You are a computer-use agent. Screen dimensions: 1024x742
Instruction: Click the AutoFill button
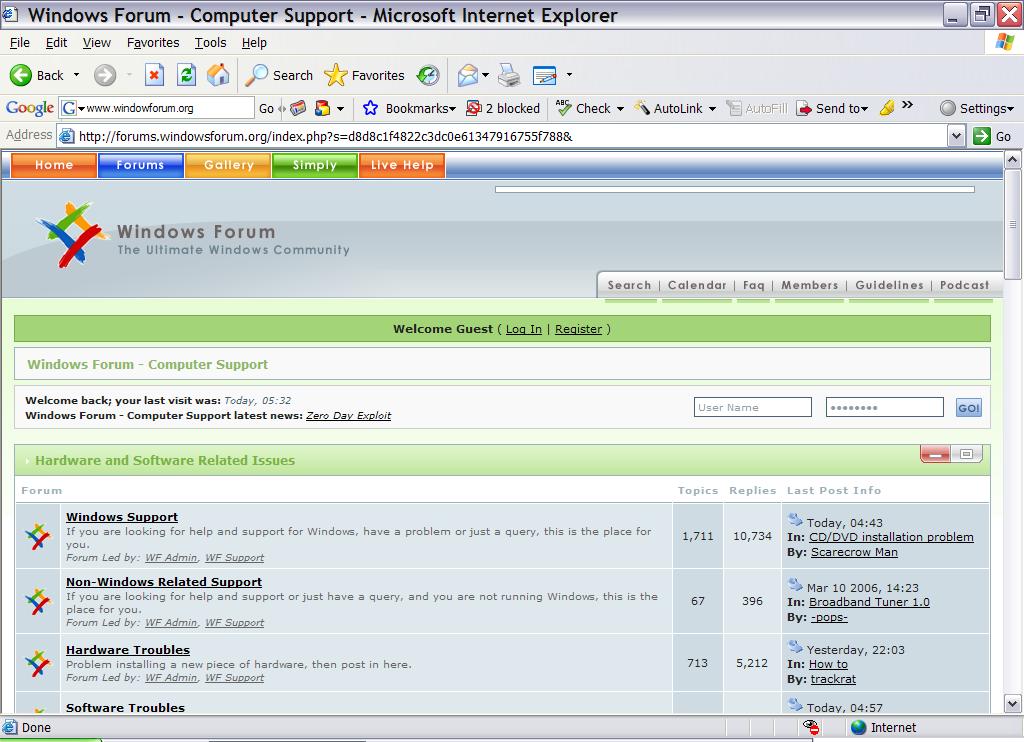pyautogui.click(x=758, y=108)
